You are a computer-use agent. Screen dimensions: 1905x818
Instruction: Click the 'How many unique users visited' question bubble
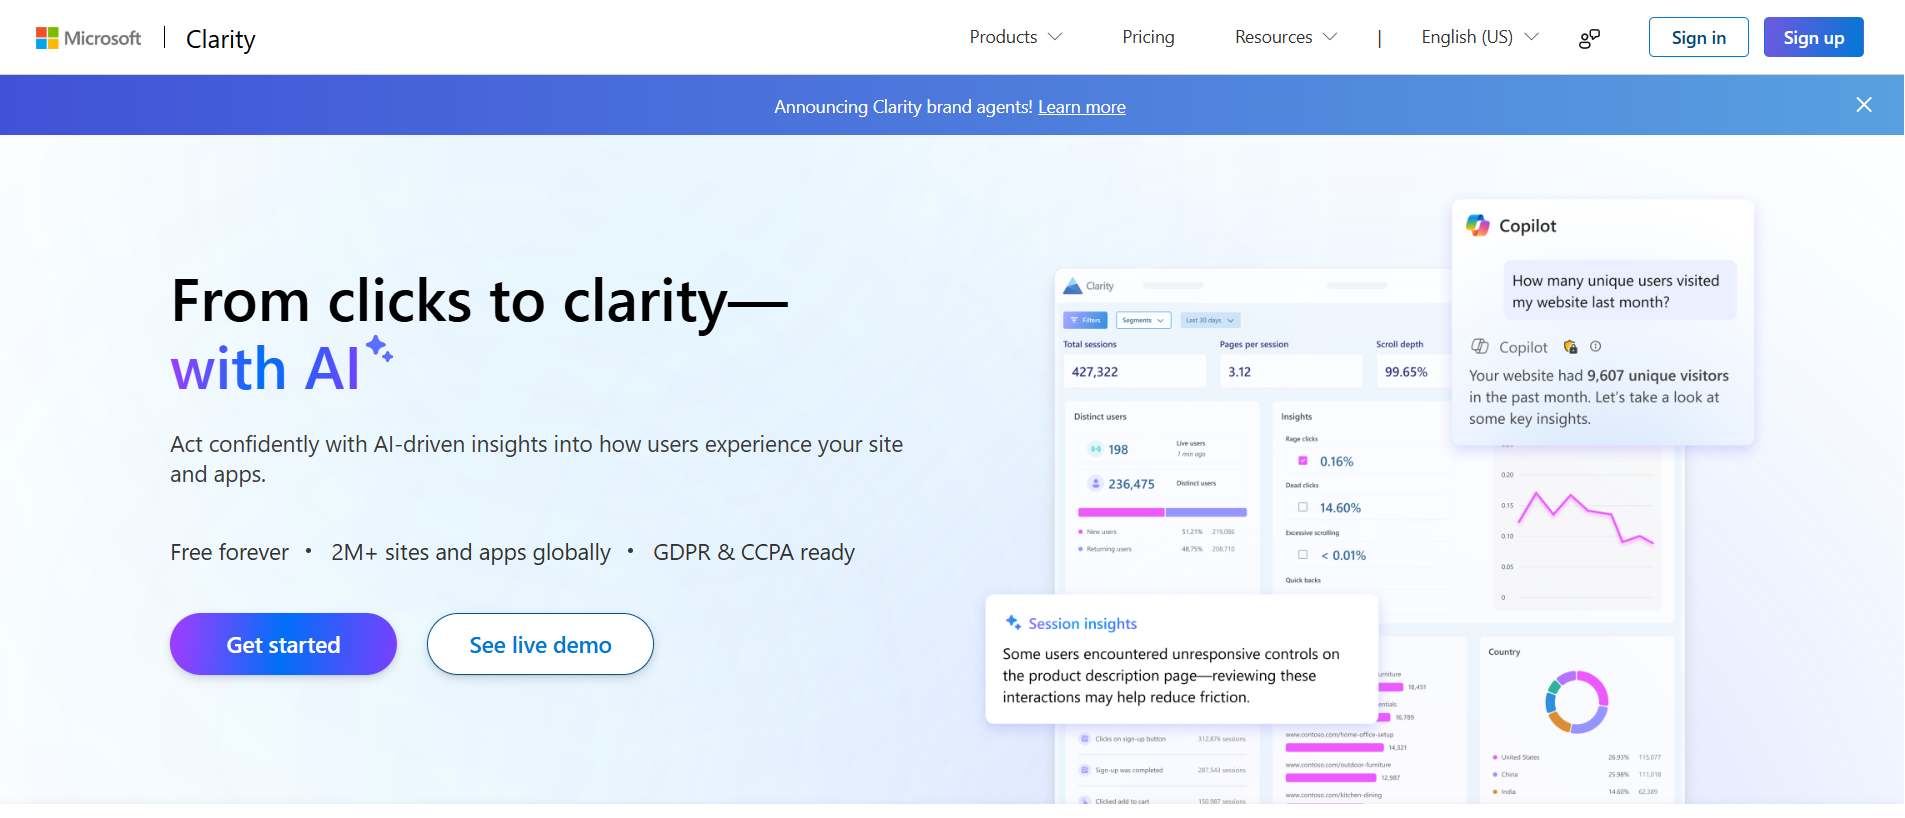pos(1620,291)
